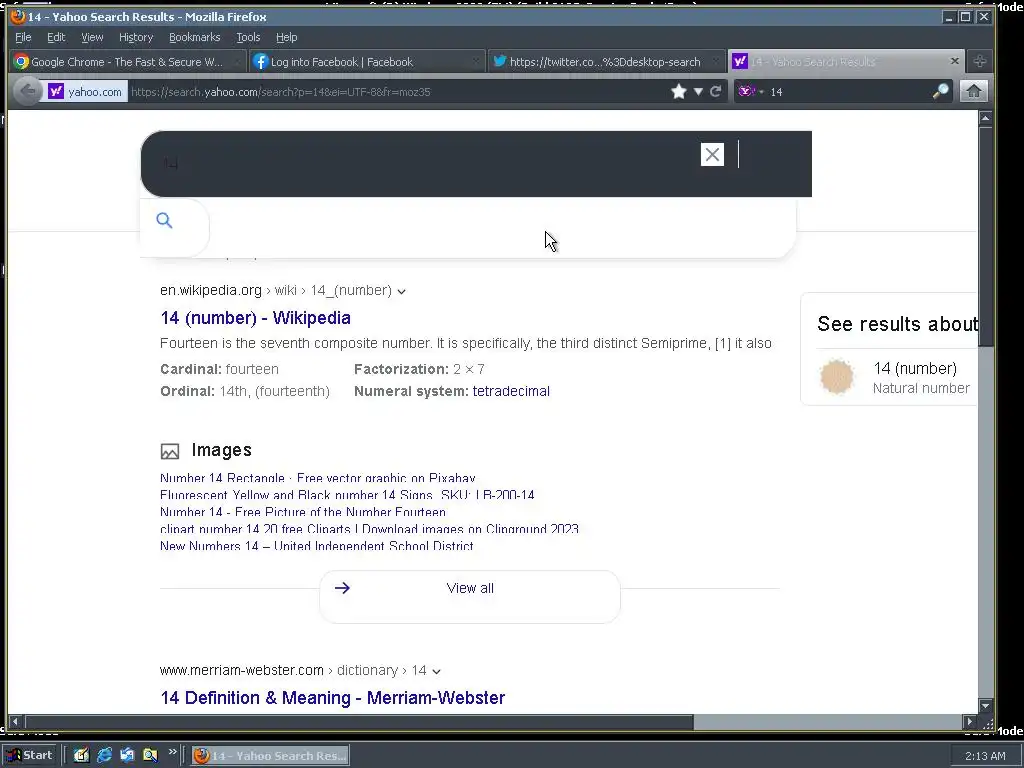The width and height of the screenshot is (1024, 768).
Task: Reload the page using refresh icon
Action: (716, 91)
